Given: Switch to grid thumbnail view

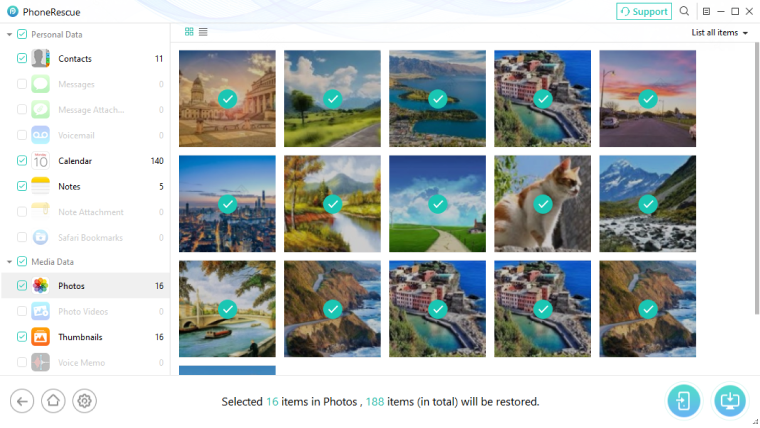Looking at the screenshot, I should pyautogui.click(x=189, y=32).
